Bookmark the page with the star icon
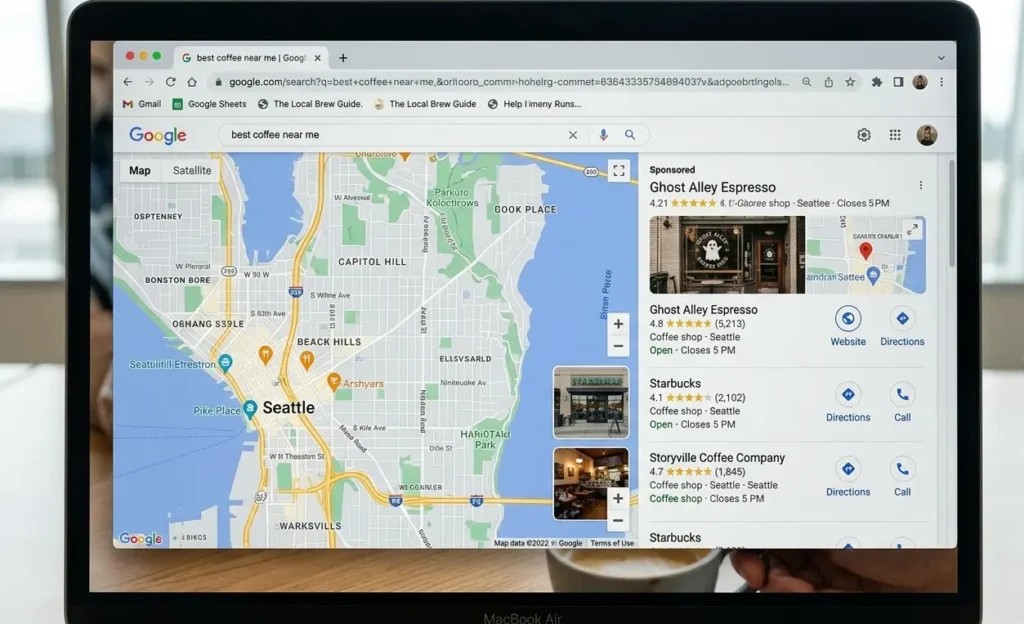This screenshot has height=624, width=1024. [x=850, y=81]
